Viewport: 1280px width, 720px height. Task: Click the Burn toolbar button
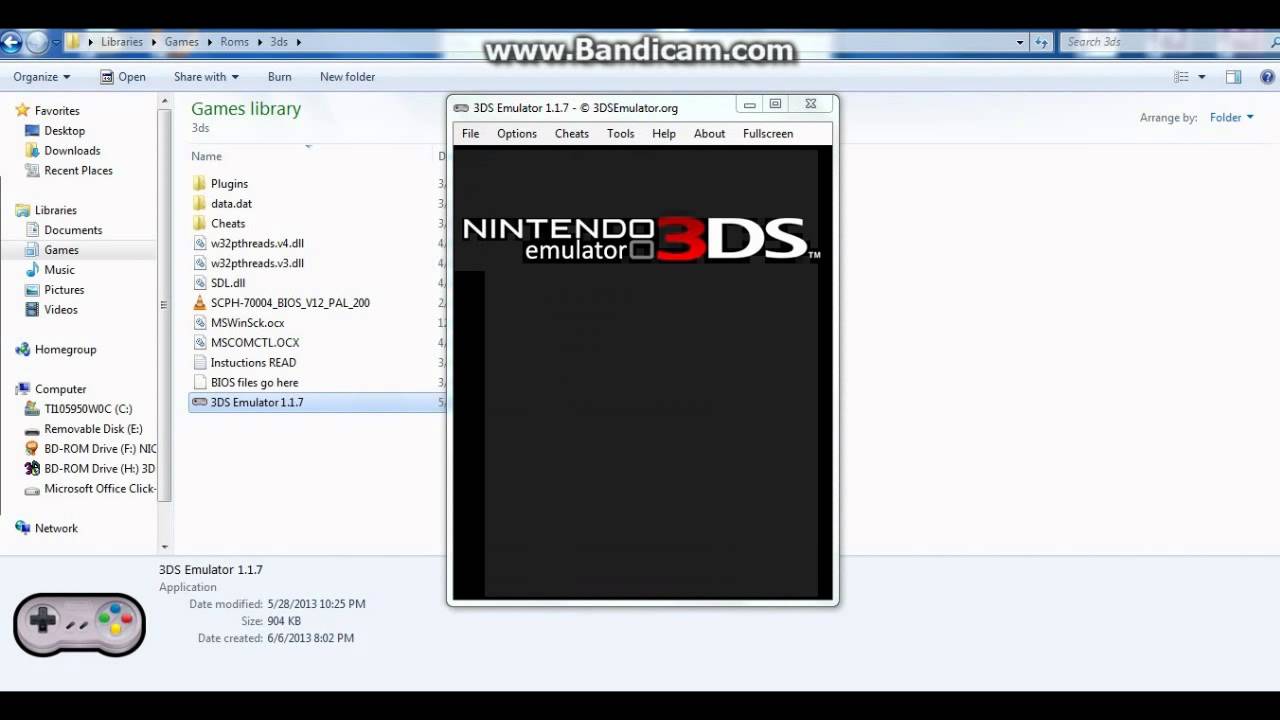[280, 77]
